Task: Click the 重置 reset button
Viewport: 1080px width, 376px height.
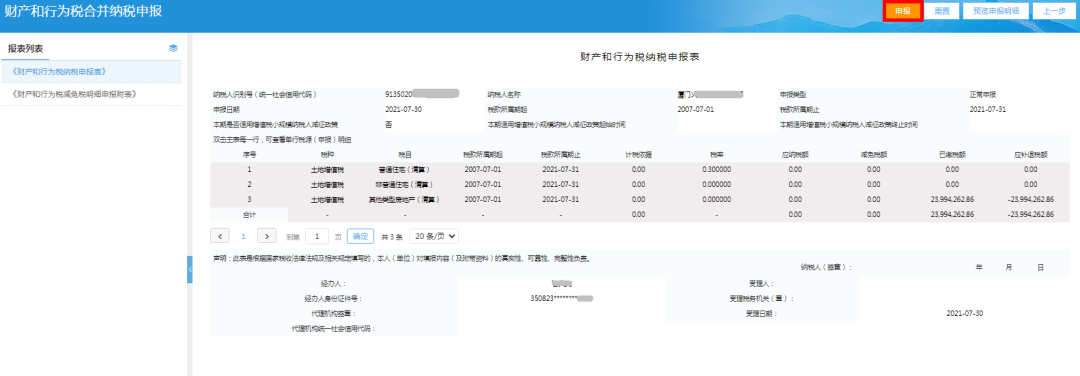Action: click(942, 11)
